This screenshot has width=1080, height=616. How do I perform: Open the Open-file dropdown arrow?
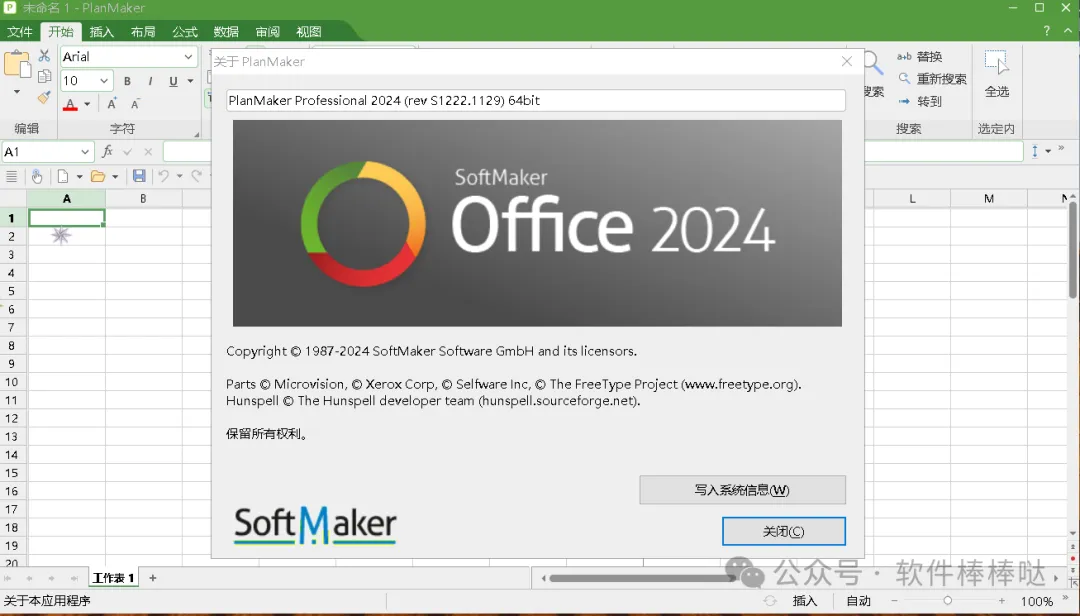[x=115, y=177]
